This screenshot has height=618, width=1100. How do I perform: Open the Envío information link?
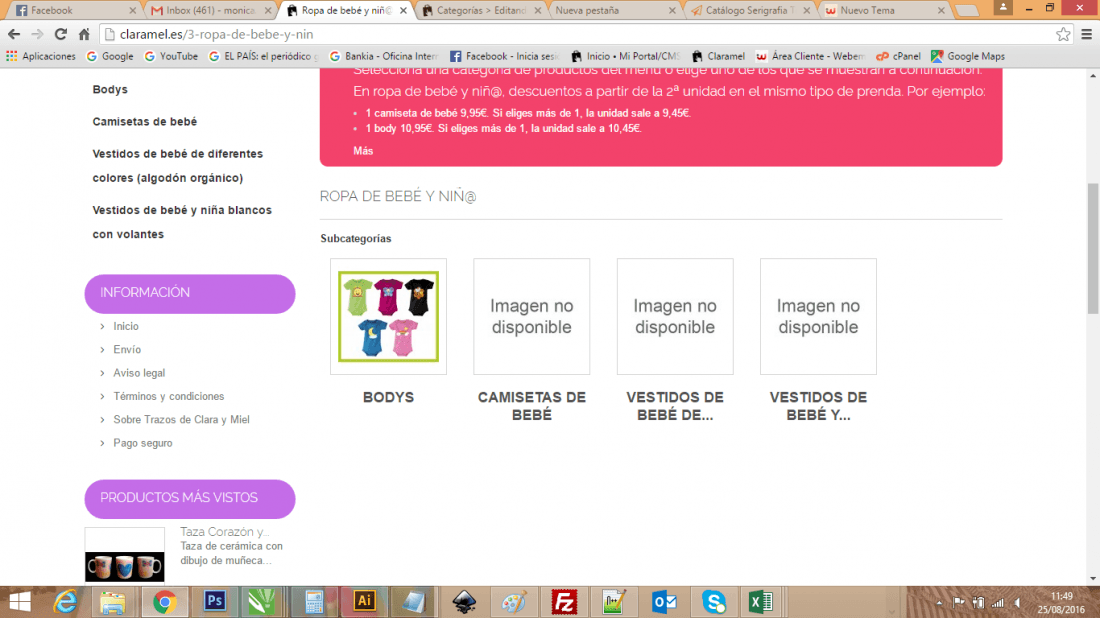(127, 349)
